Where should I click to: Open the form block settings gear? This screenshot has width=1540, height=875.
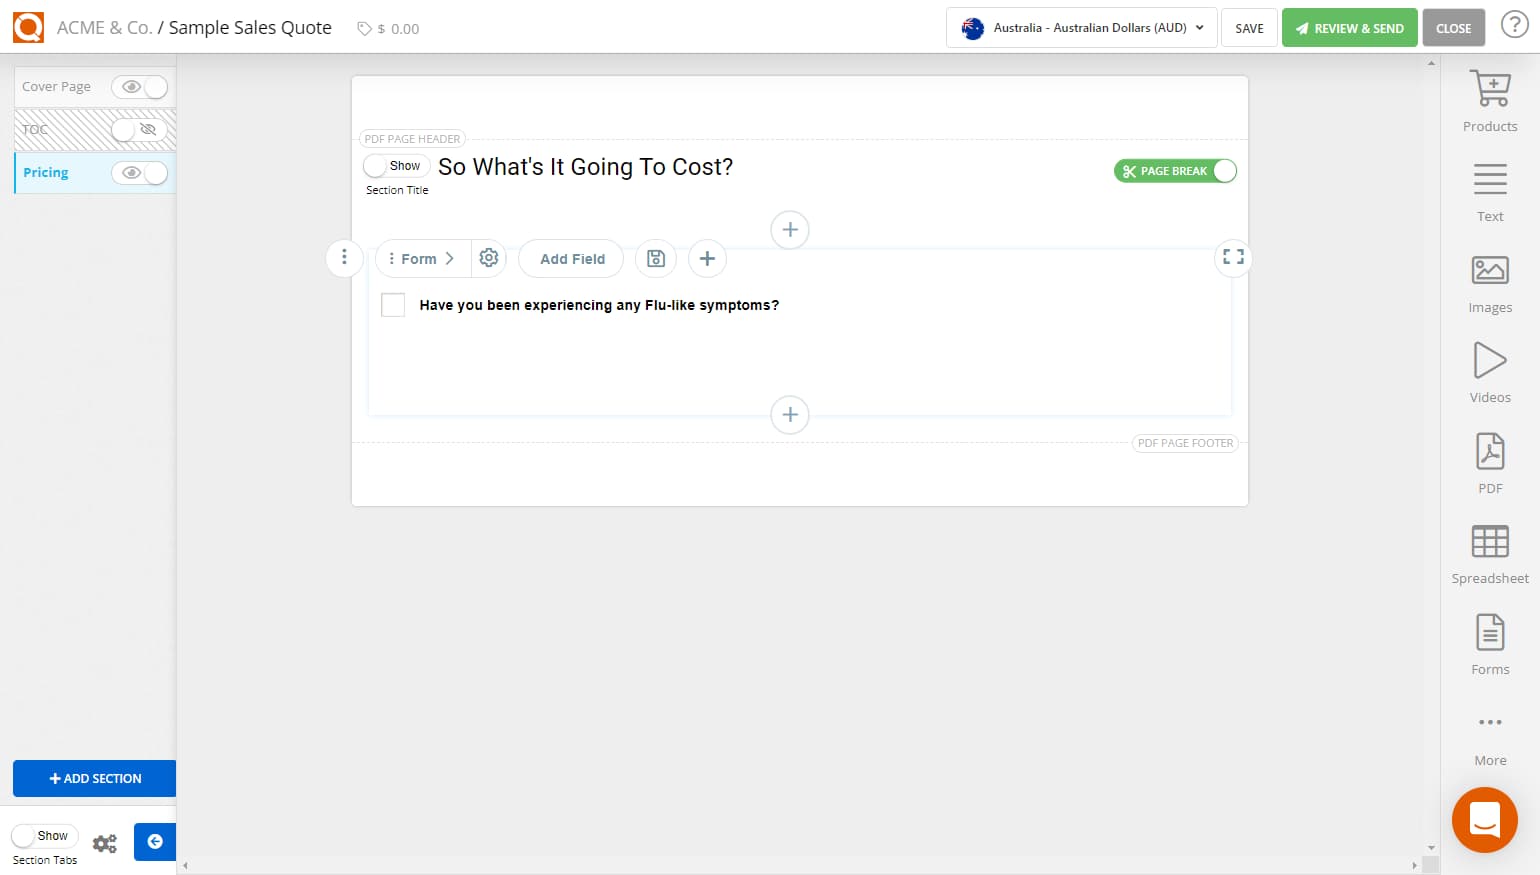click(489, 258)
